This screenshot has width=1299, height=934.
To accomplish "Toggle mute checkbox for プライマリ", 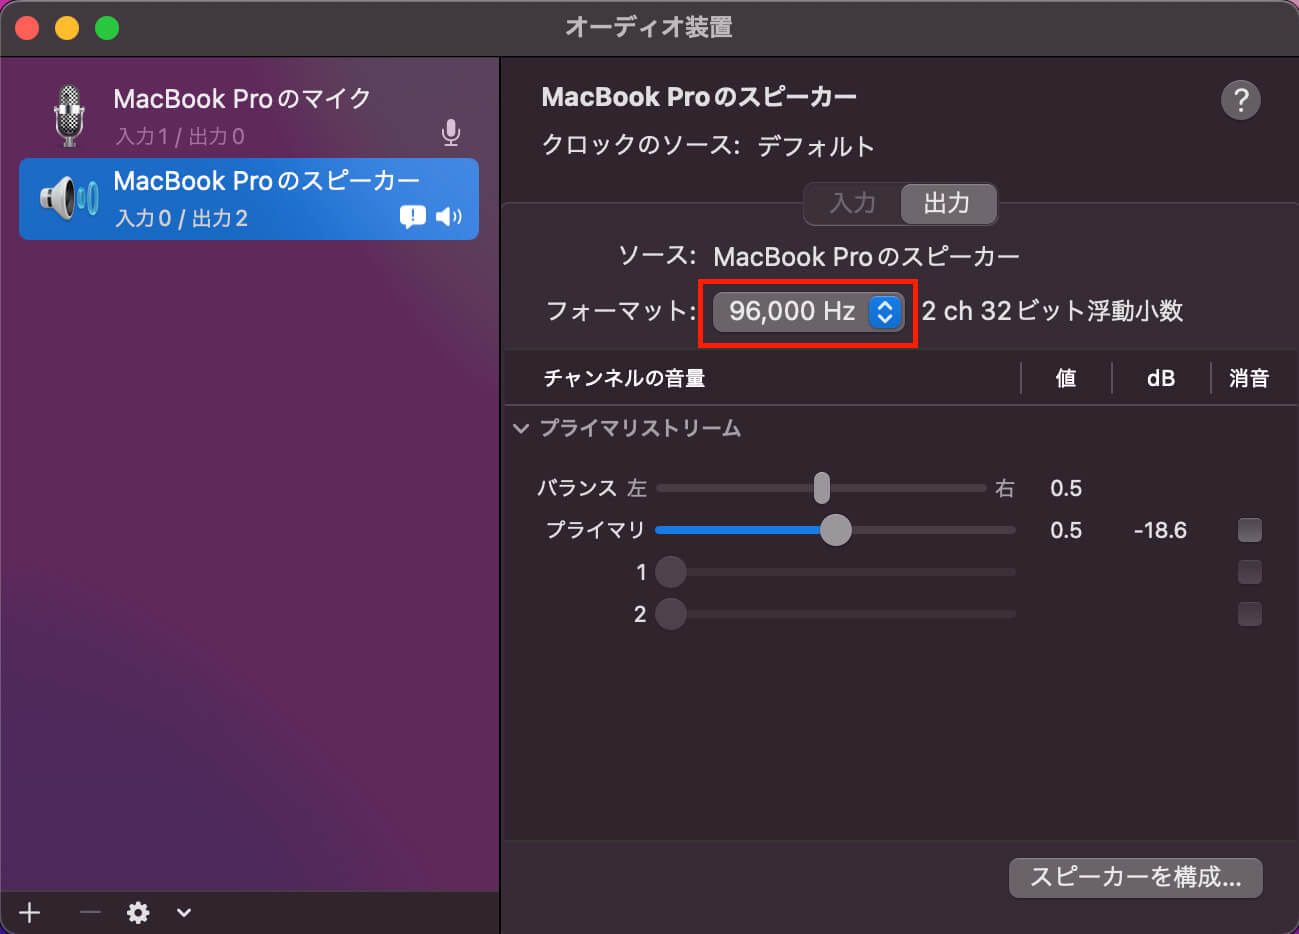I will click(1250, 530).
